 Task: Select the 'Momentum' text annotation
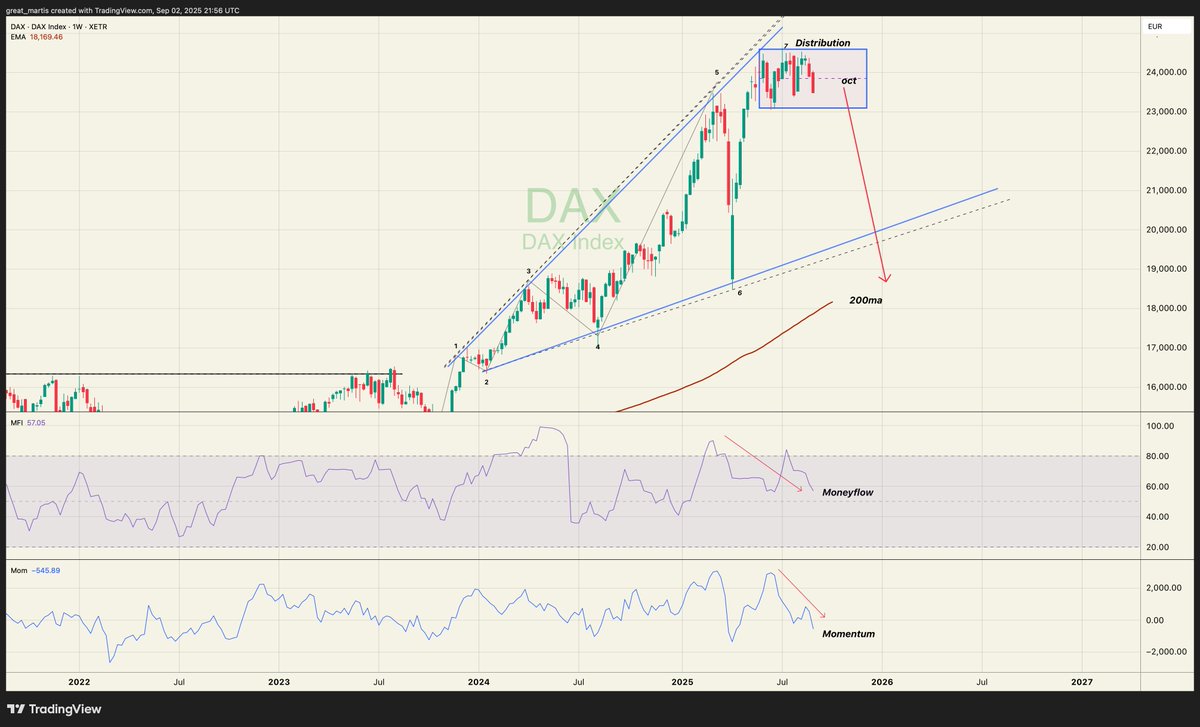[848, 634]
